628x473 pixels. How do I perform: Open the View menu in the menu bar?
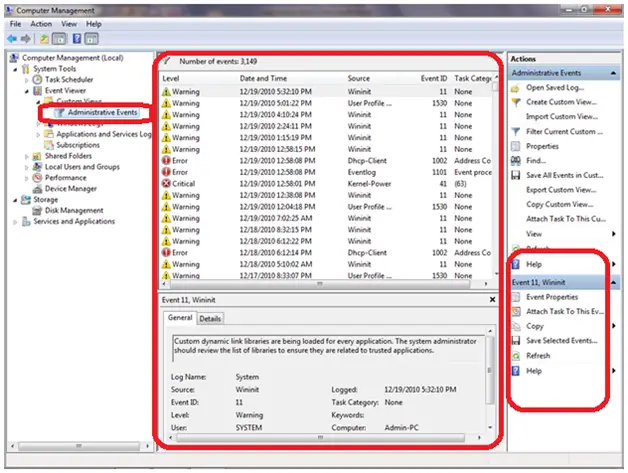click(69, 24)
